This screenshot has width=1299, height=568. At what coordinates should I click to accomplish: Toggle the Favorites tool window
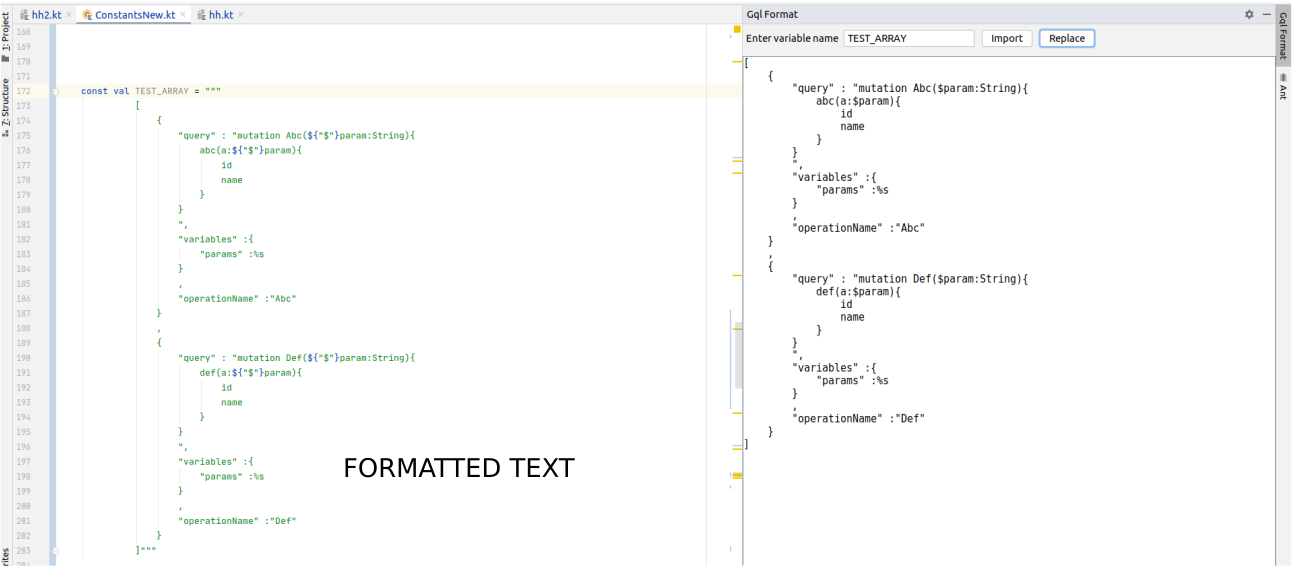click(6, 557)
